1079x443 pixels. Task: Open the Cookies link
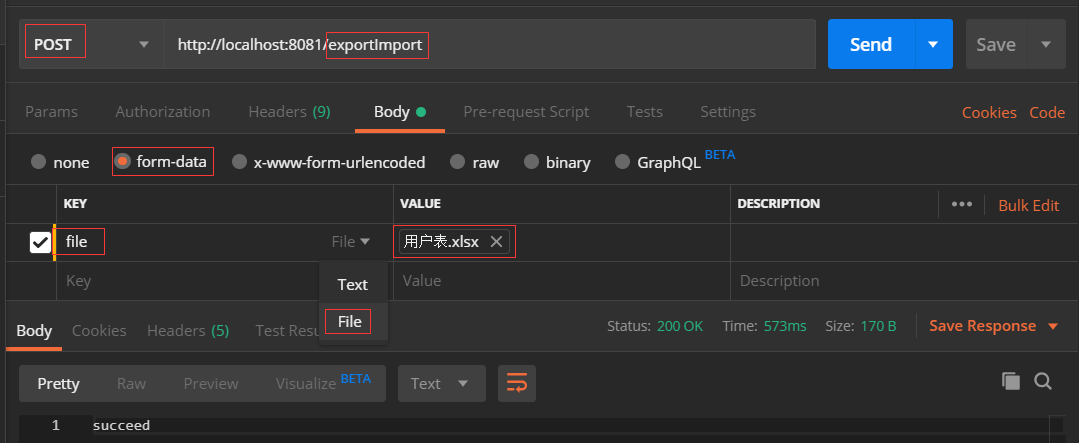click(x=989, y=113)
